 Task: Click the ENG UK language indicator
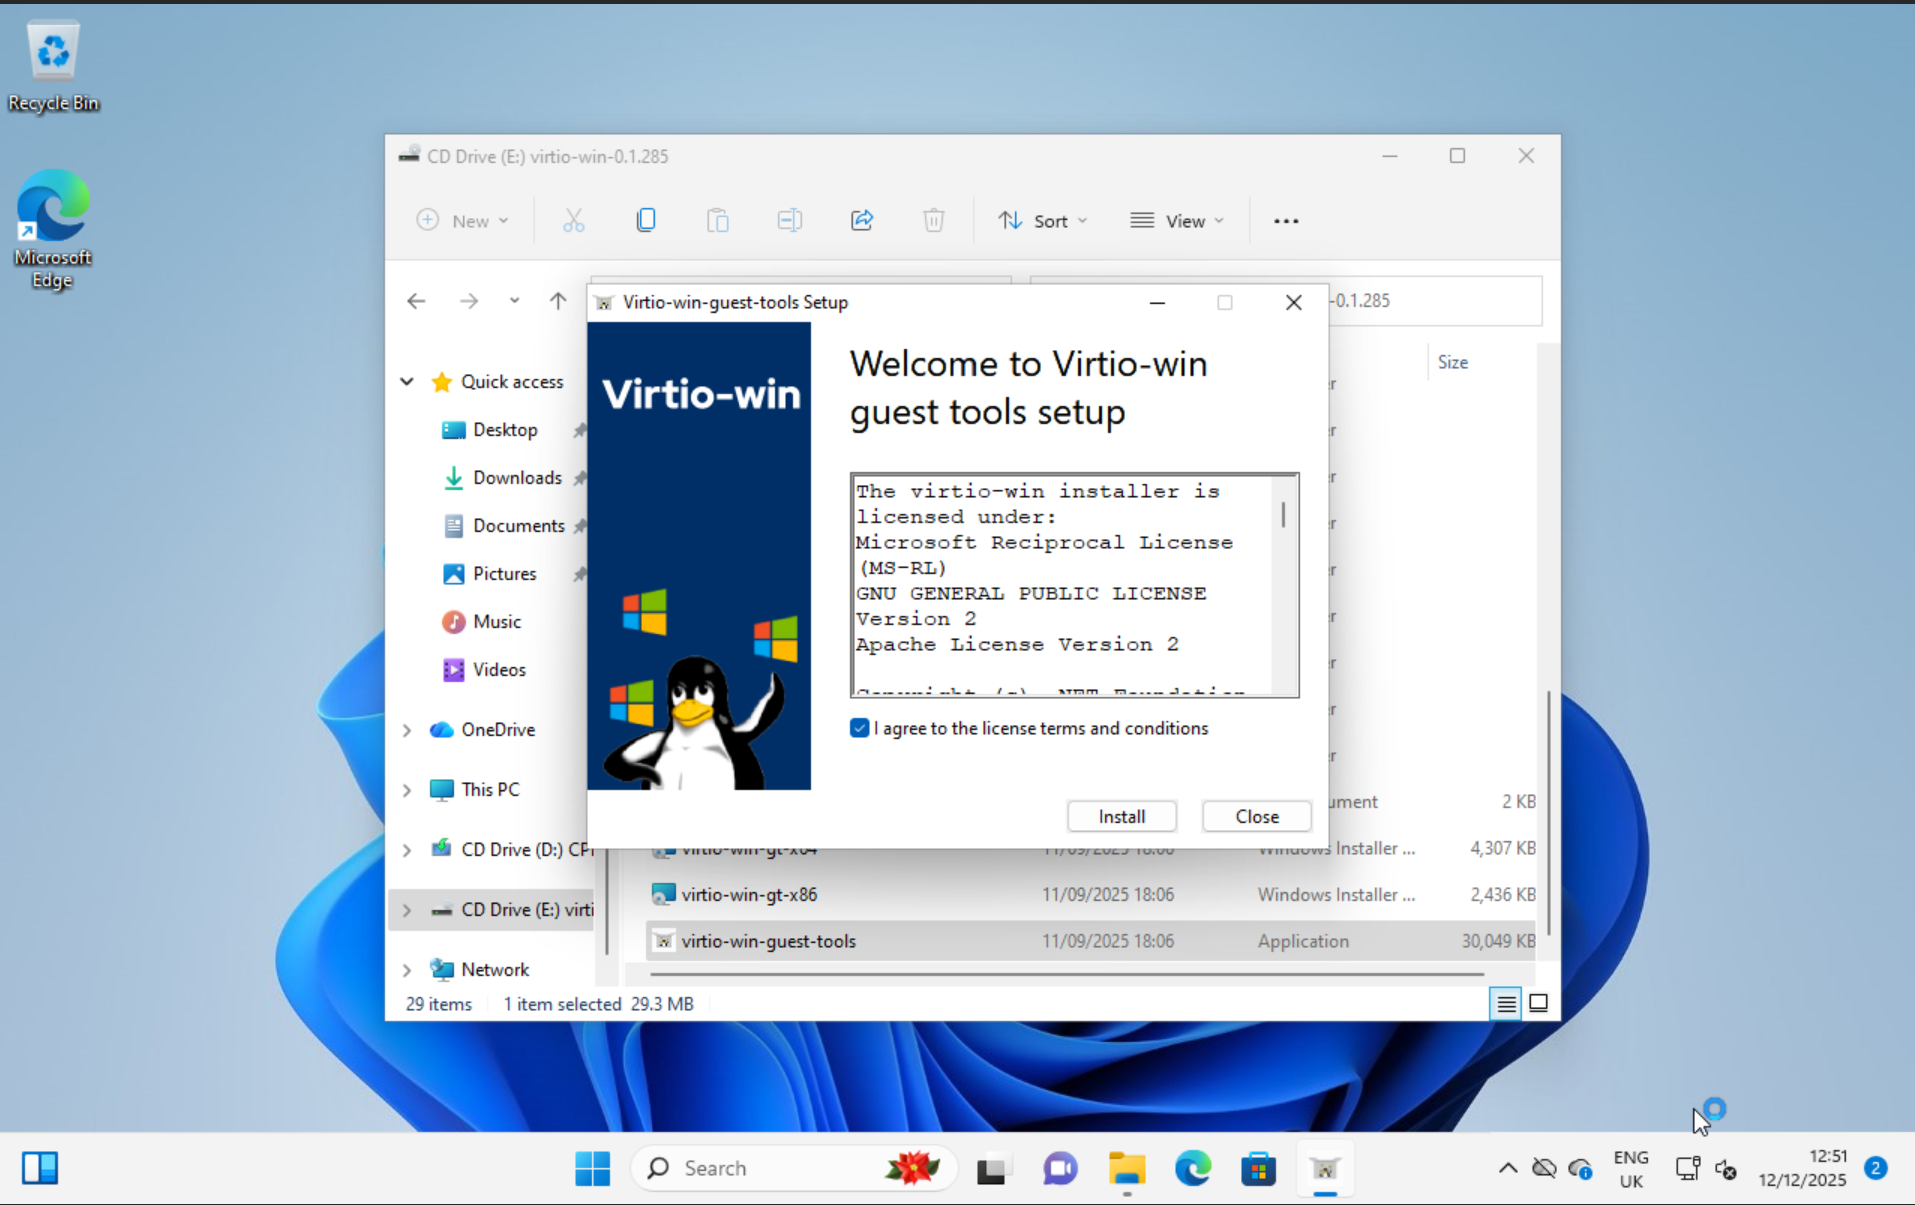1631,1168
